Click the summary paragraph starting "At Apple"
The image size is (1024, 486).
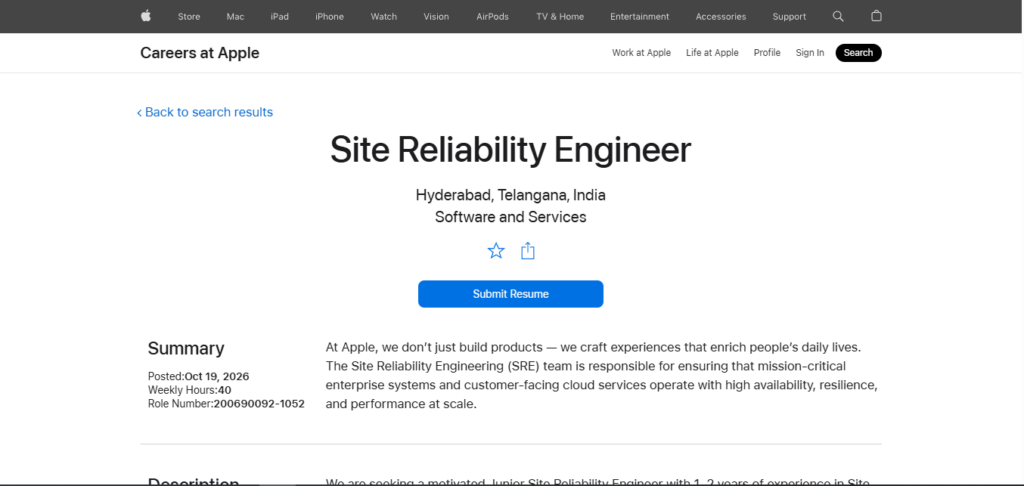[x=601, y=376]
